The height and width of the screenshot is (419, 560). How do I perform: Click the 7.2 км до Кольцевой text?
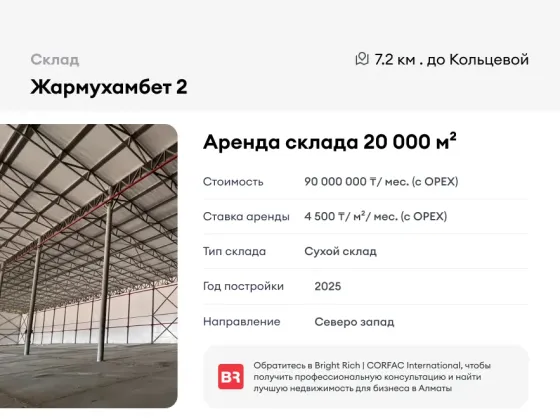click(x=451, y=60)
